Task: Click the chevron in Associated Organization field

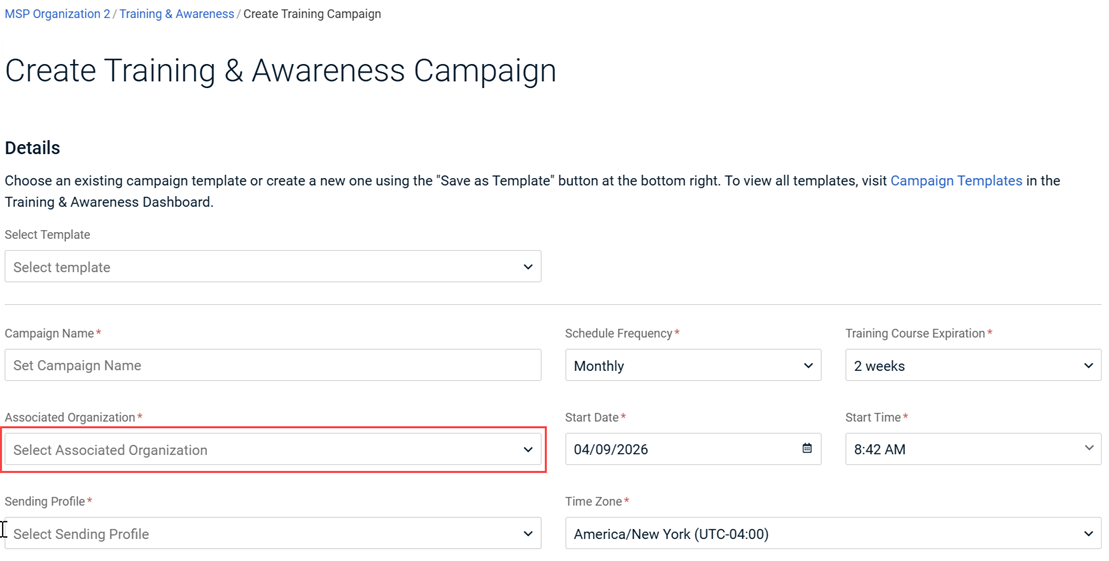Action: click(x=528, y=450)
